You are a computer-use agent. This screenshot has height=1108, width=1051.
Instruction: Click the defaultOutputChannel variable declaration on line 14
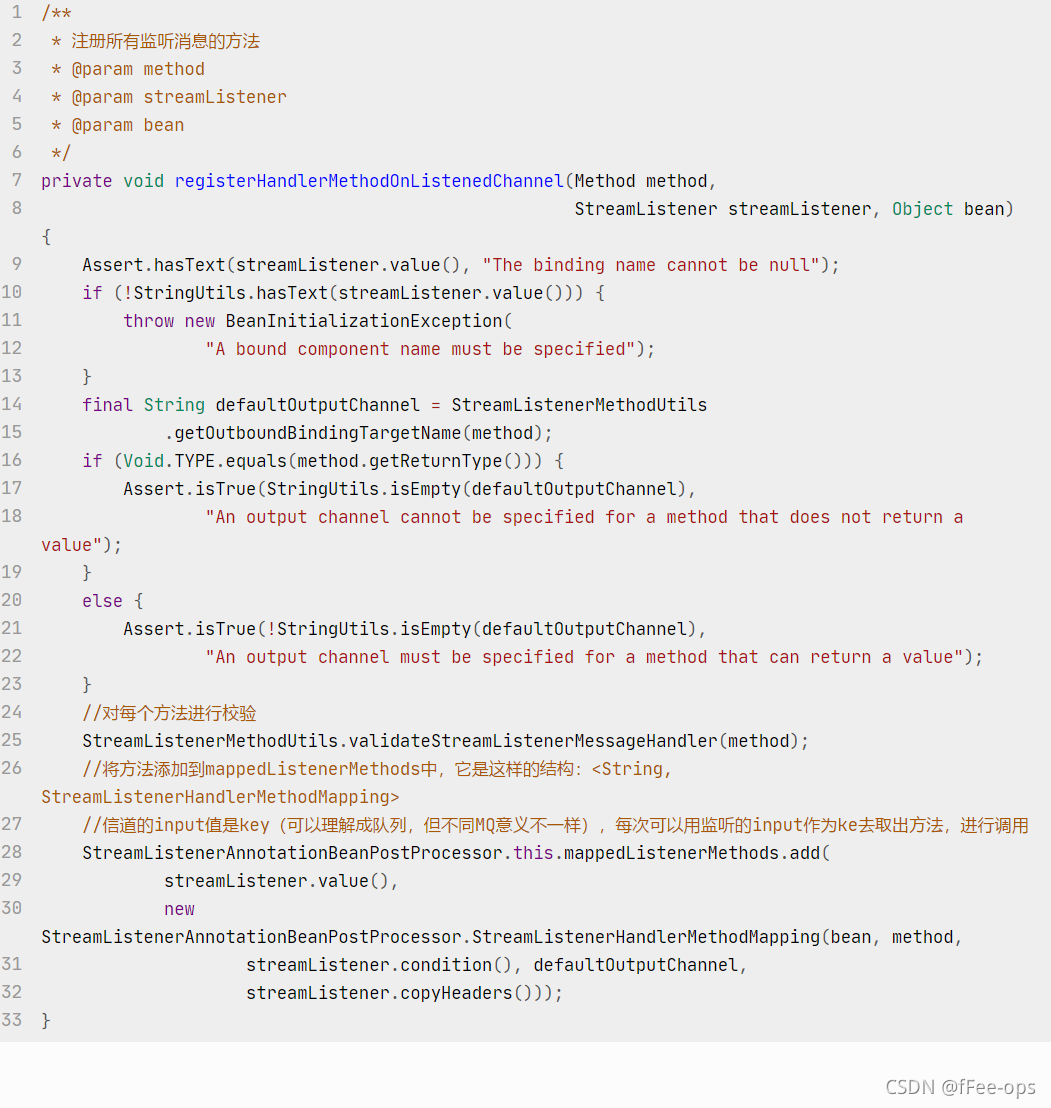317,406
